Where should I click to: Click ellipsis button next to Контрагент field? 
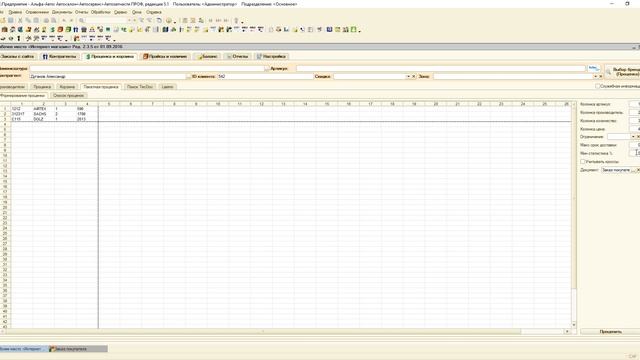(x=188, y=76)
